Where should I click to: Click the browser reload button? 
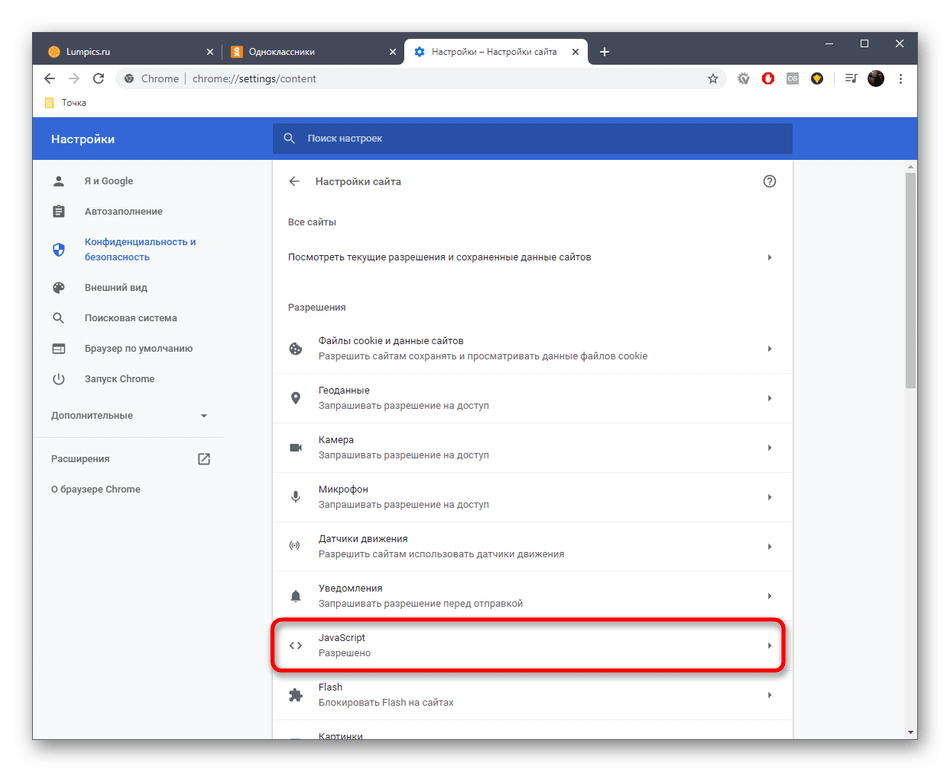click(99, 79)
